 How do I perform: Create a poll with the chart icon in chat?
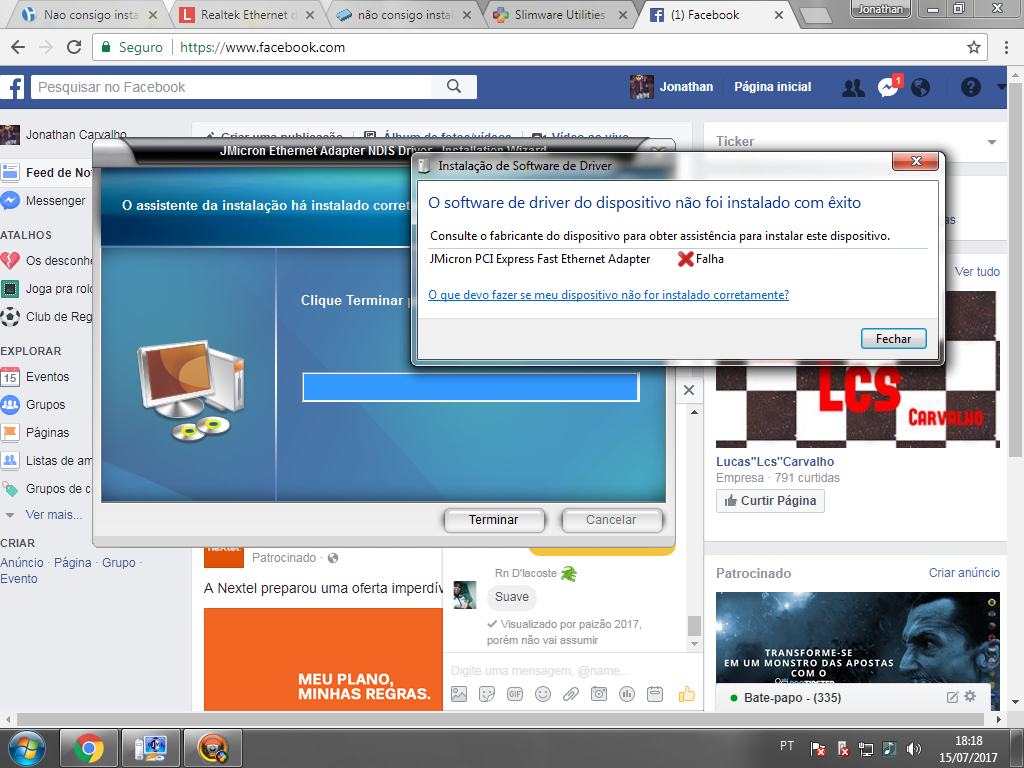click(x=627, y=694)
